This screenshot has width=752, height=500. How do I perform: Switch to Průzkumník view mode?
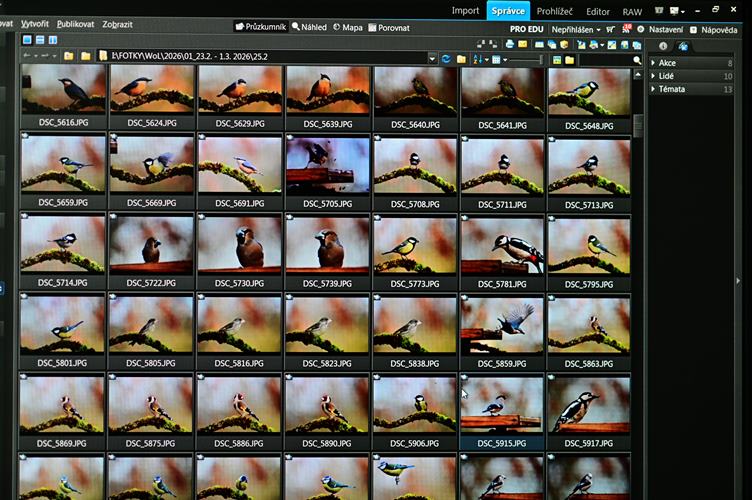tap(260, 28)
